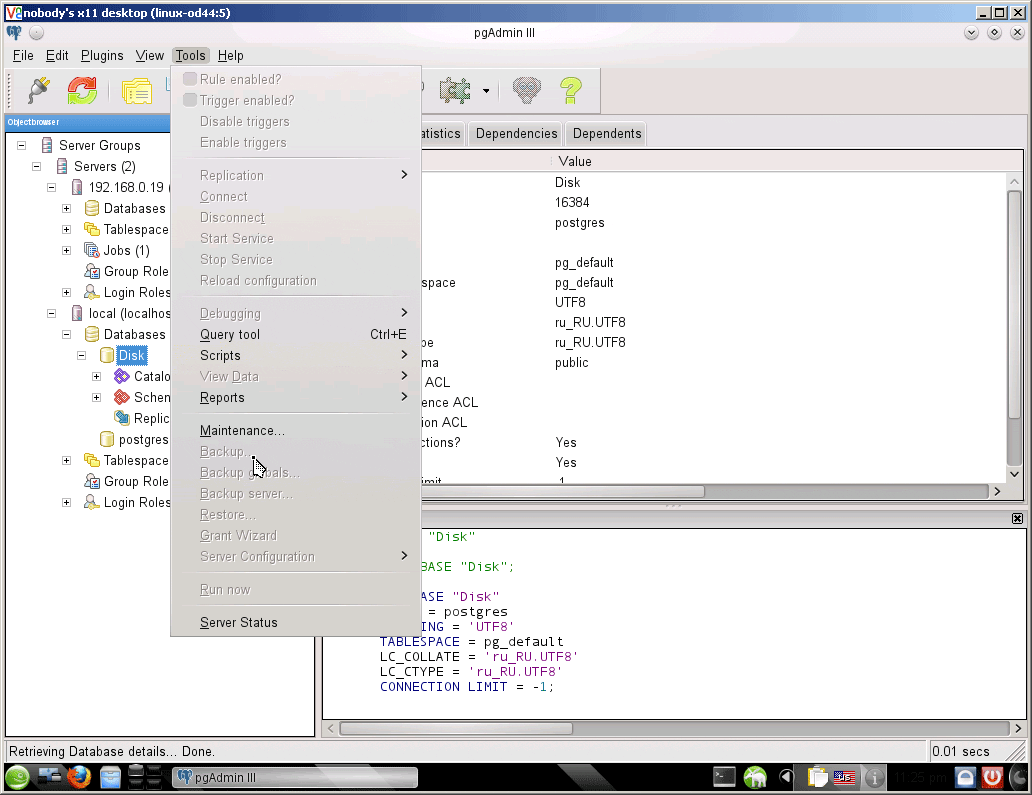Select the Server Groups icon in the tree

[47, 145]
